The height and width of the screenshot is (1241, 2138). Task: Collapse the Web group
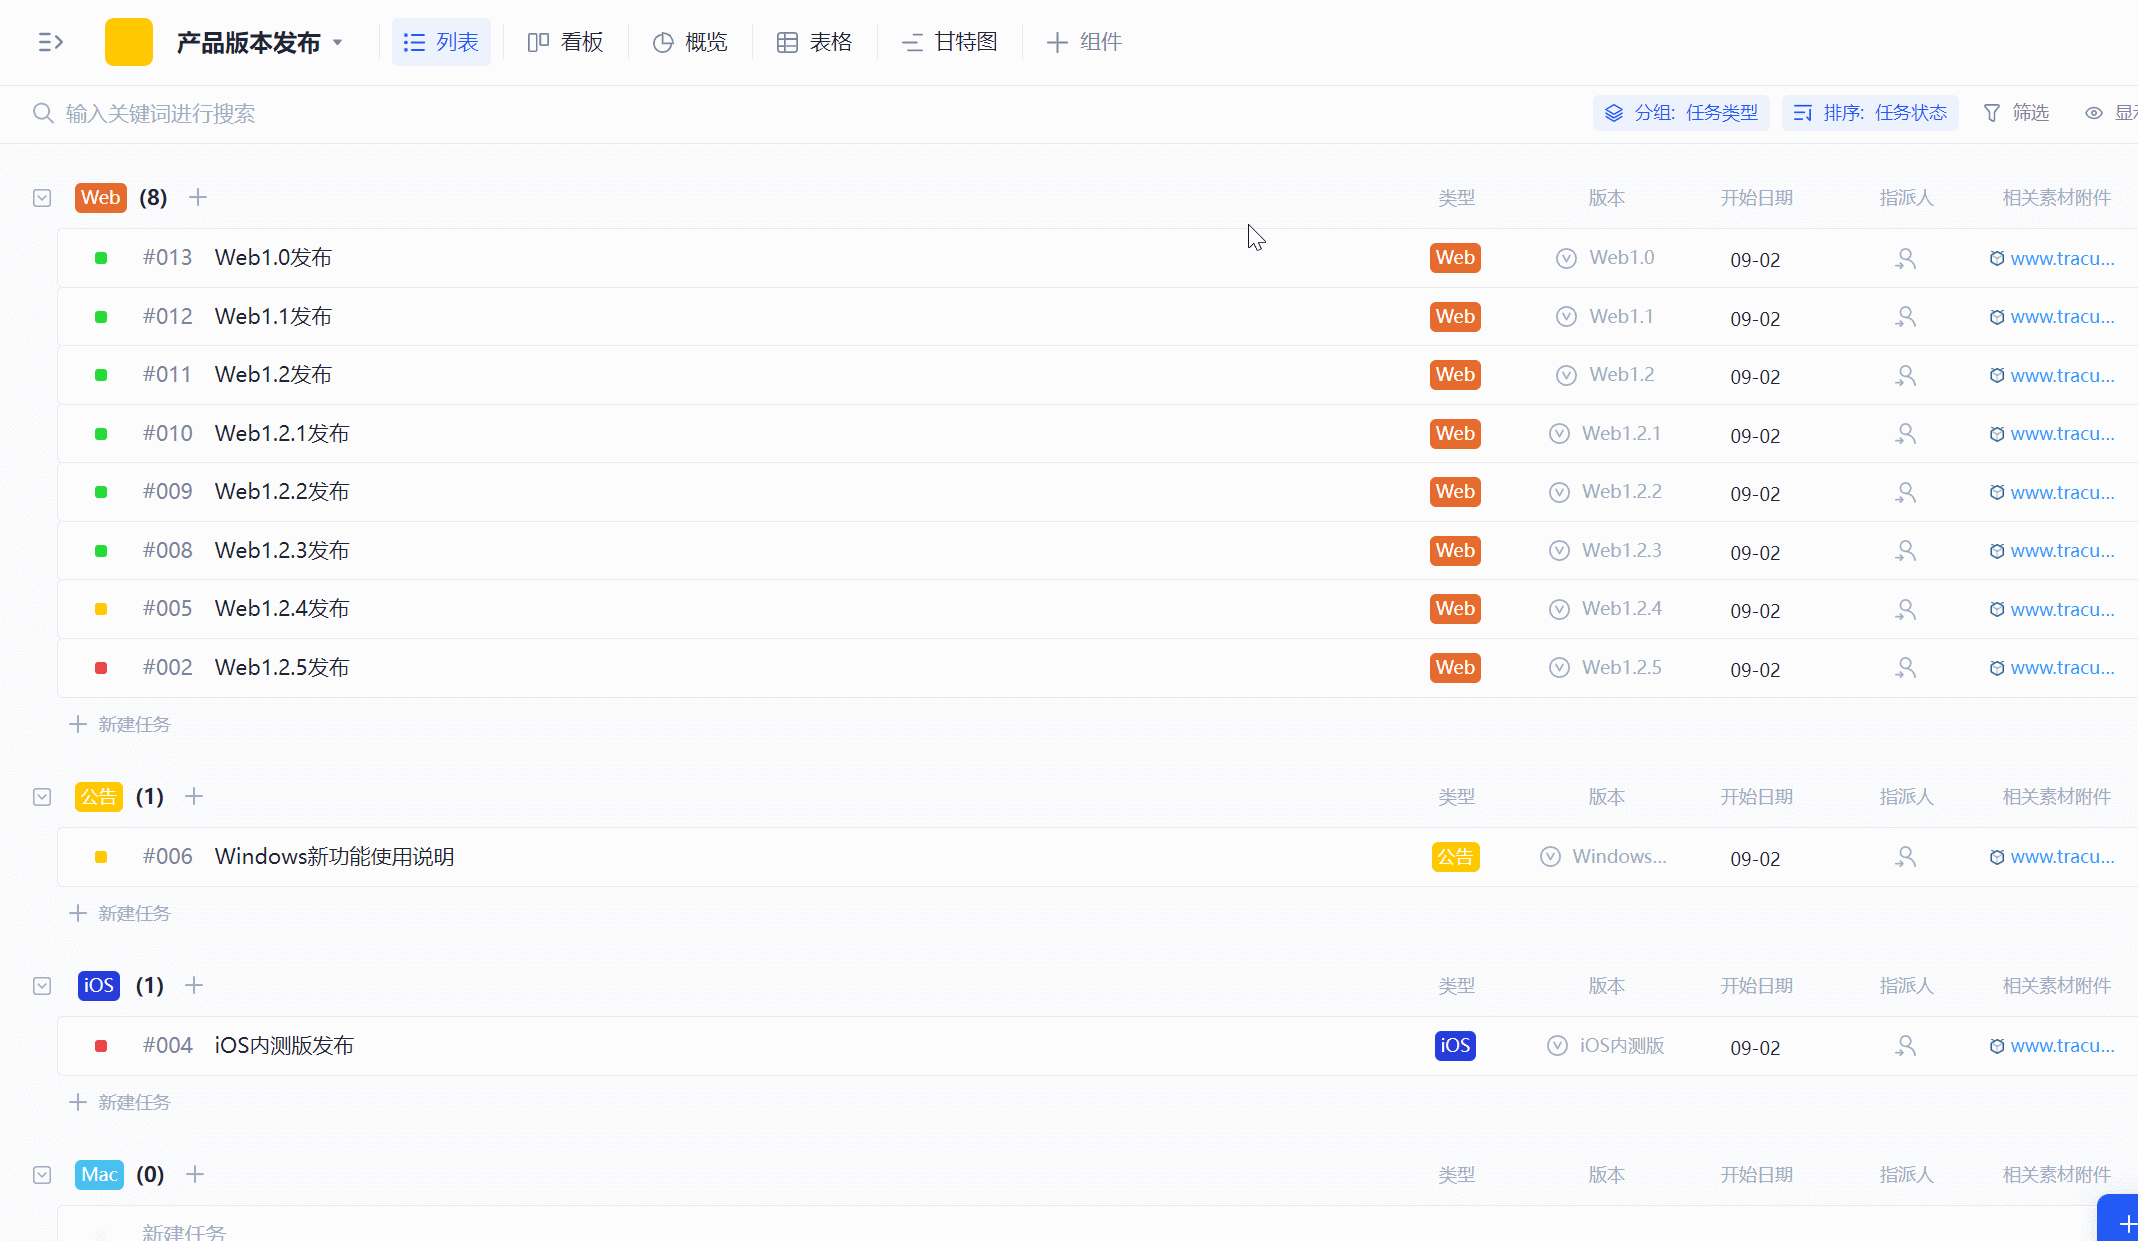click(42, 198)
